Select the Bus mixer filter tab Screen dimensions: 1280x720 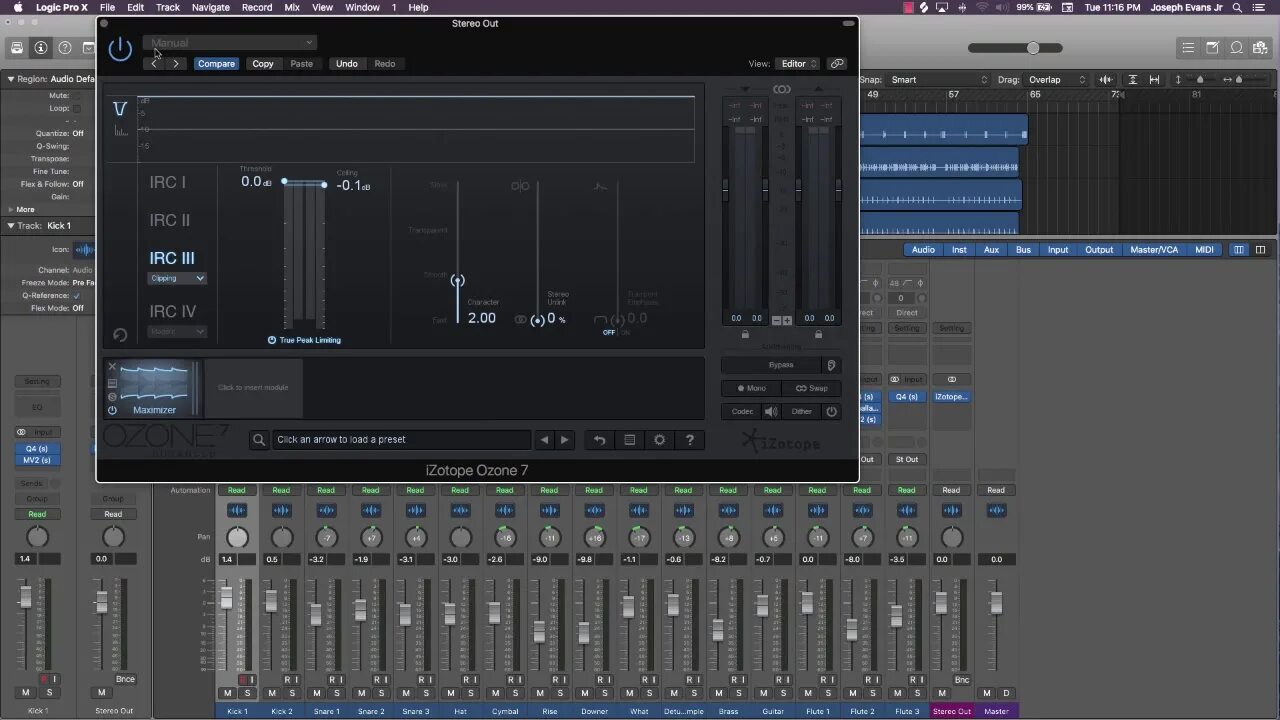(x=1024, y=250)
